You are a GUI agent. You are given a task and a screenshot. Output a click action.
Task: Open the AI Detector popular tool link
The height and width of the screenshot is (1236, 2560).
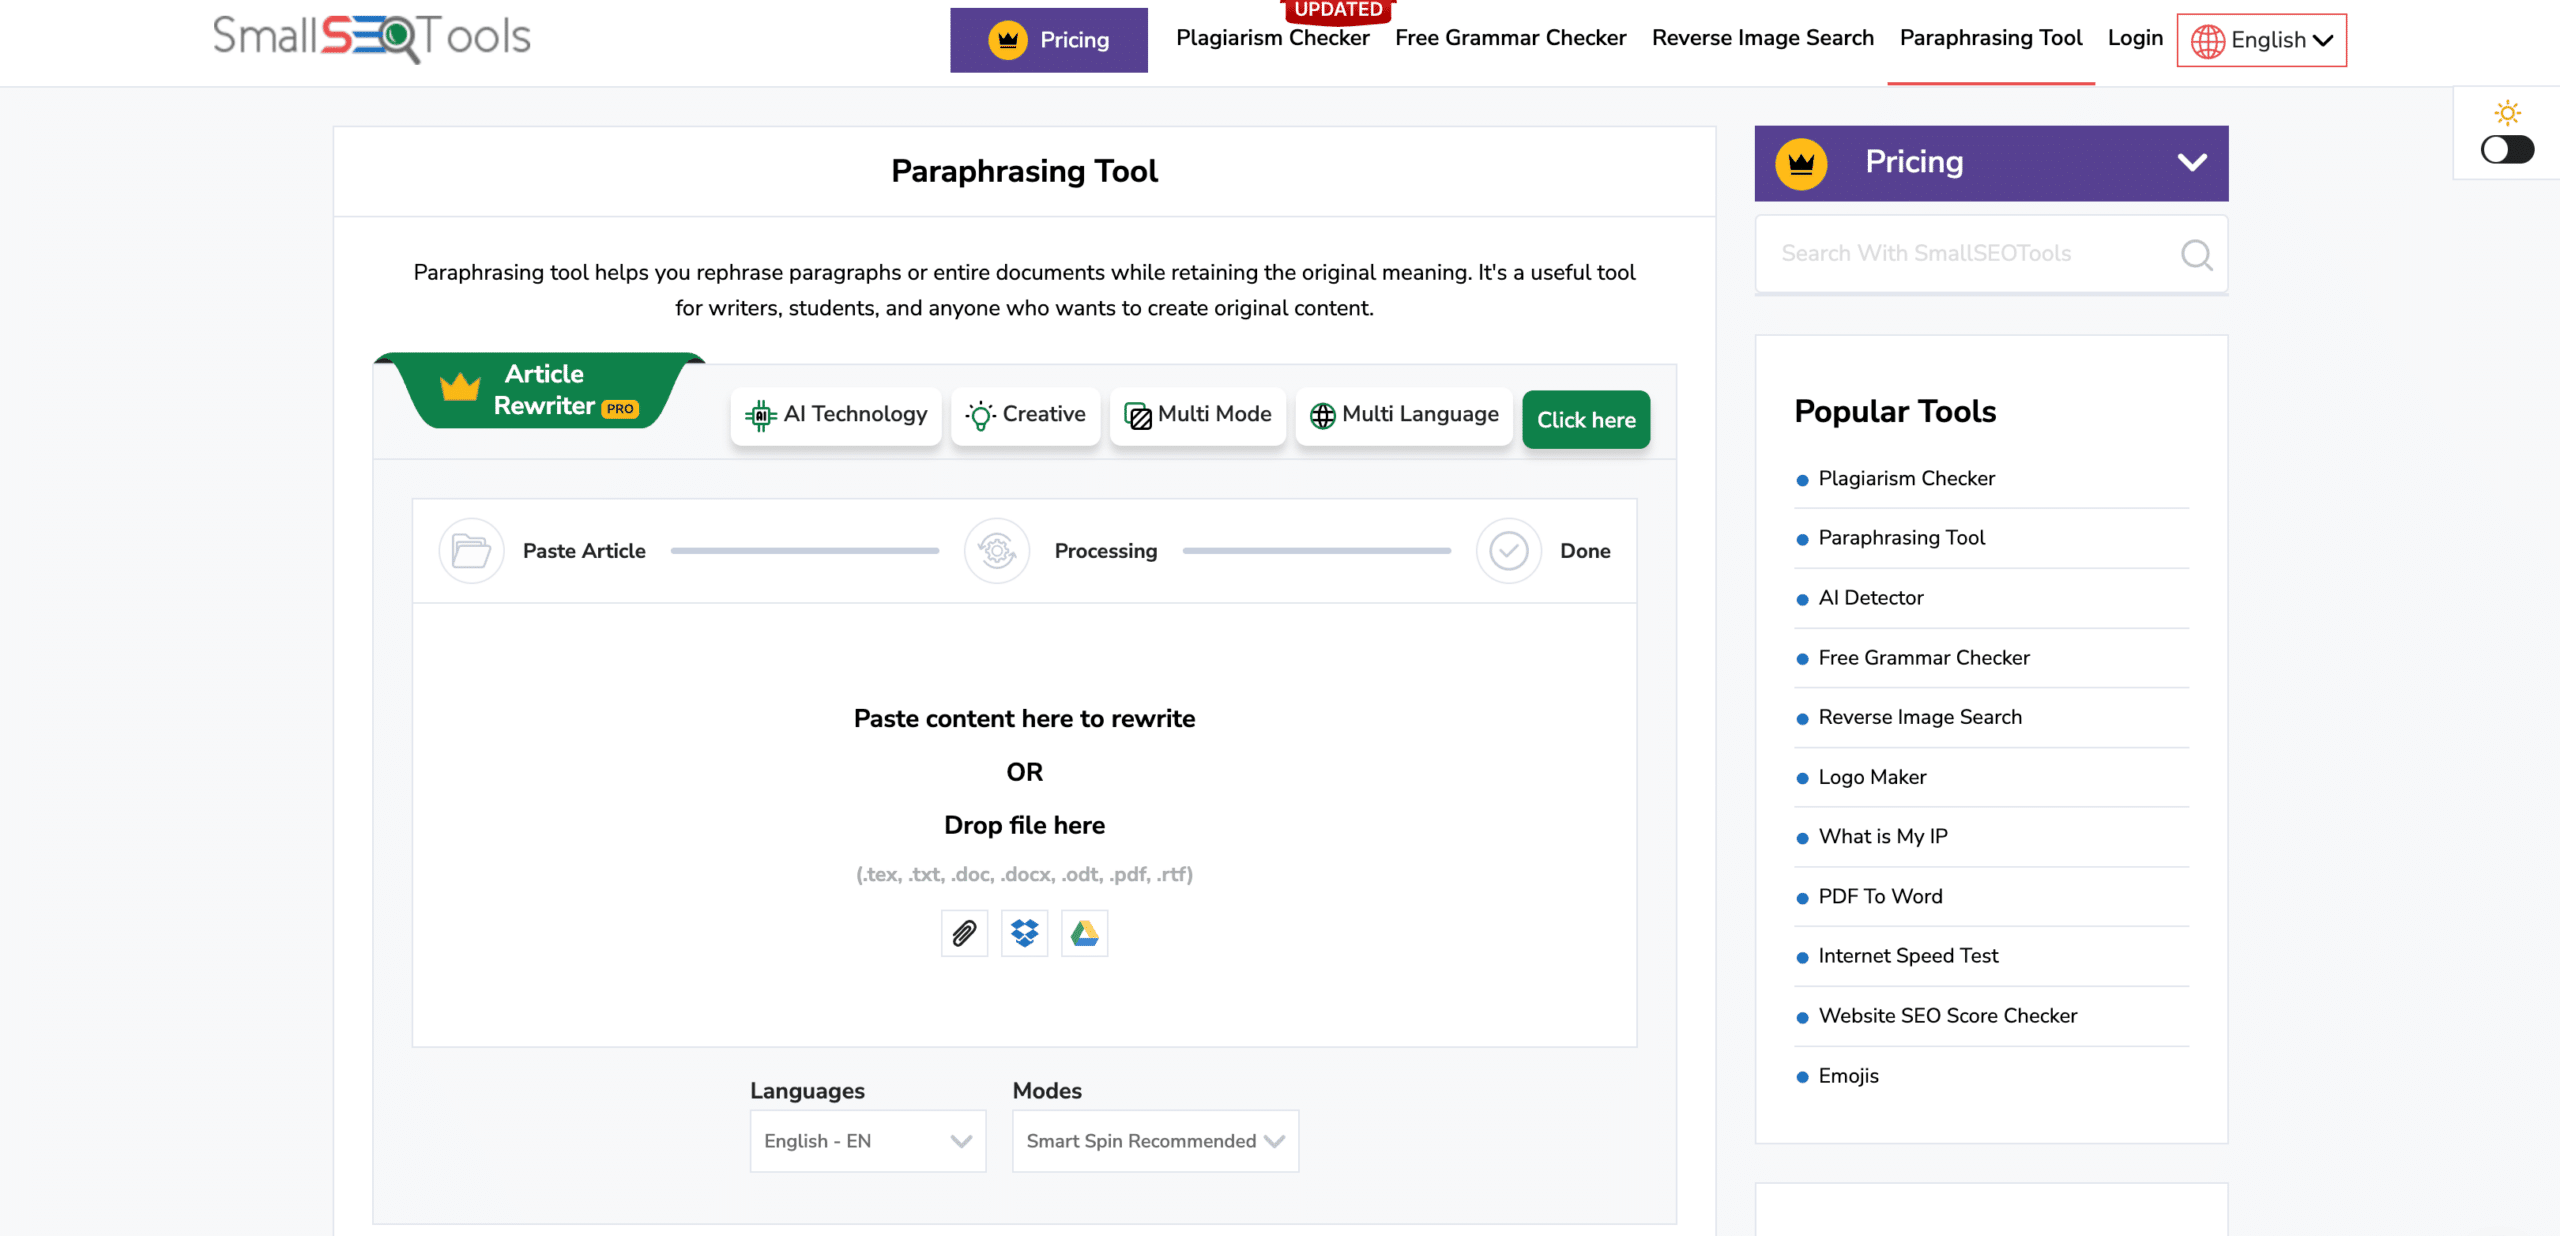click(x=1870, y=598)
